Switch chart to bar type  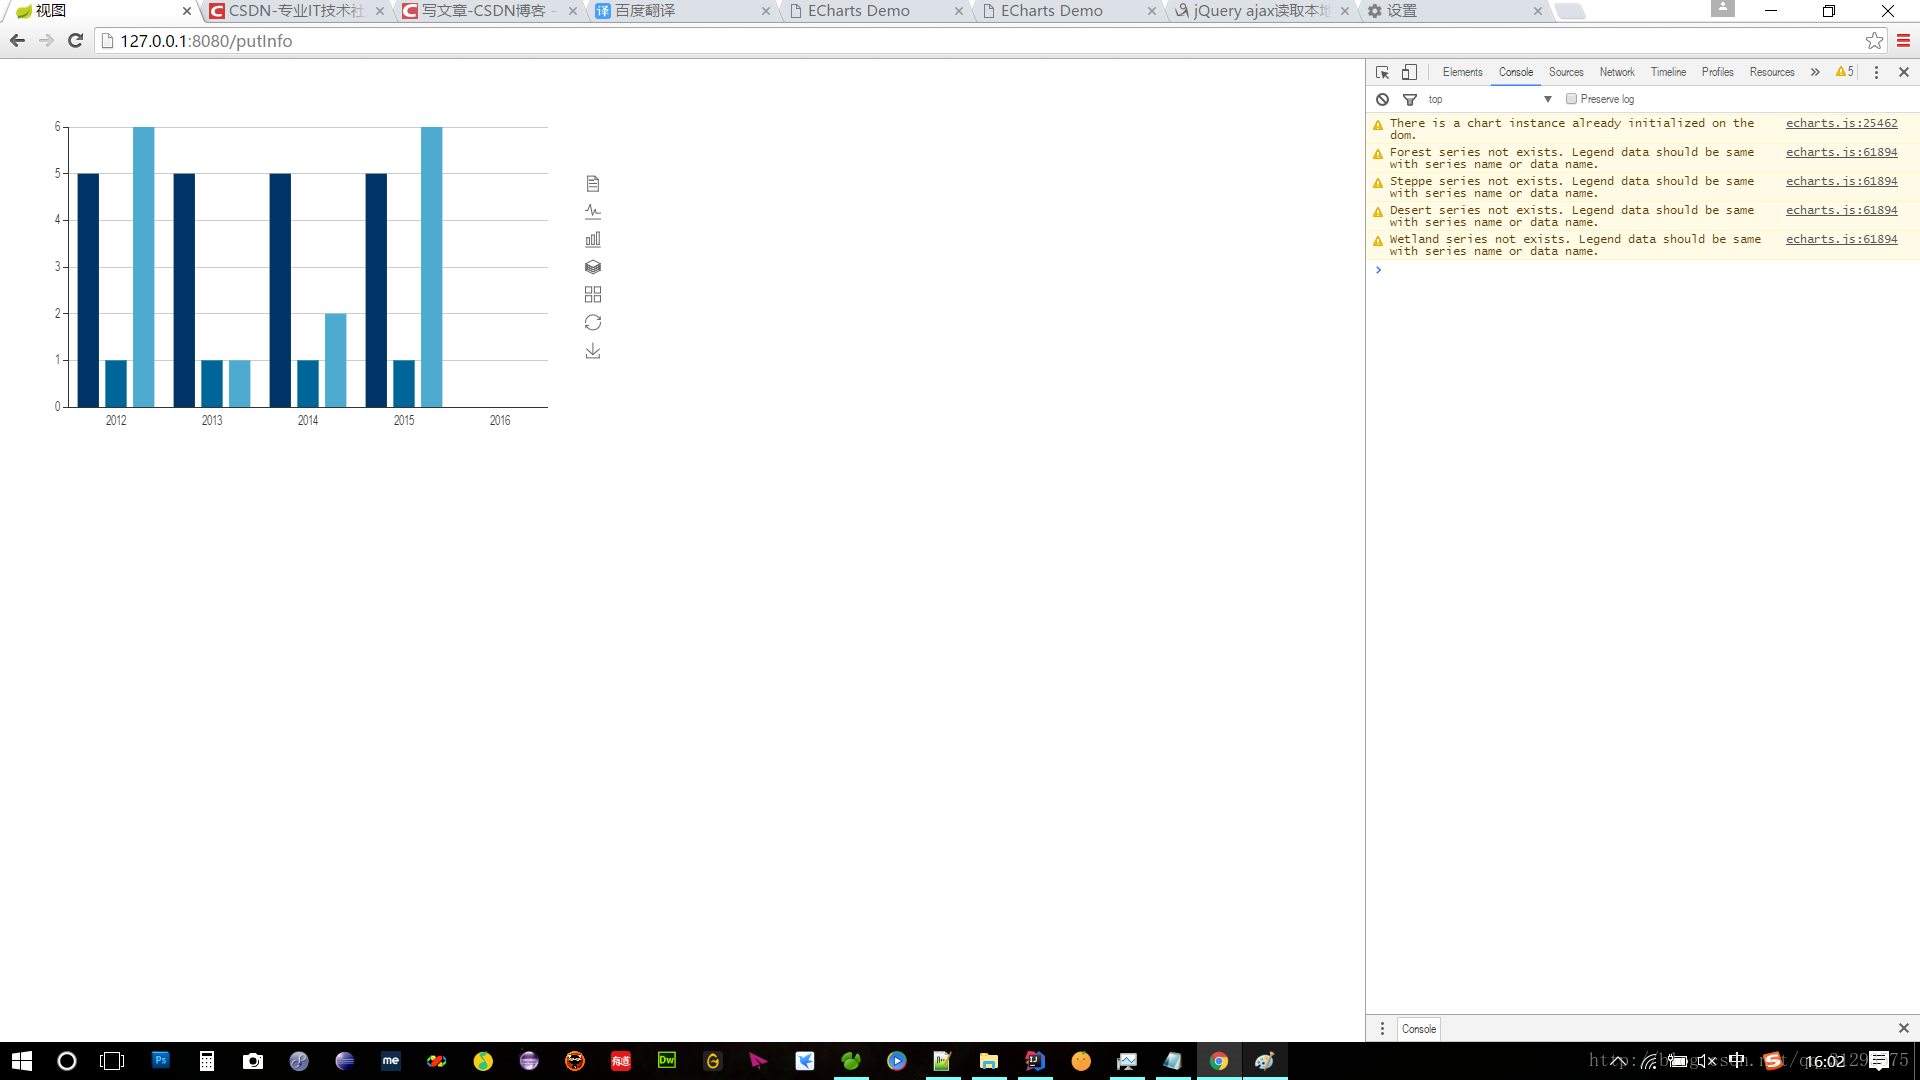tap(593, 239)
